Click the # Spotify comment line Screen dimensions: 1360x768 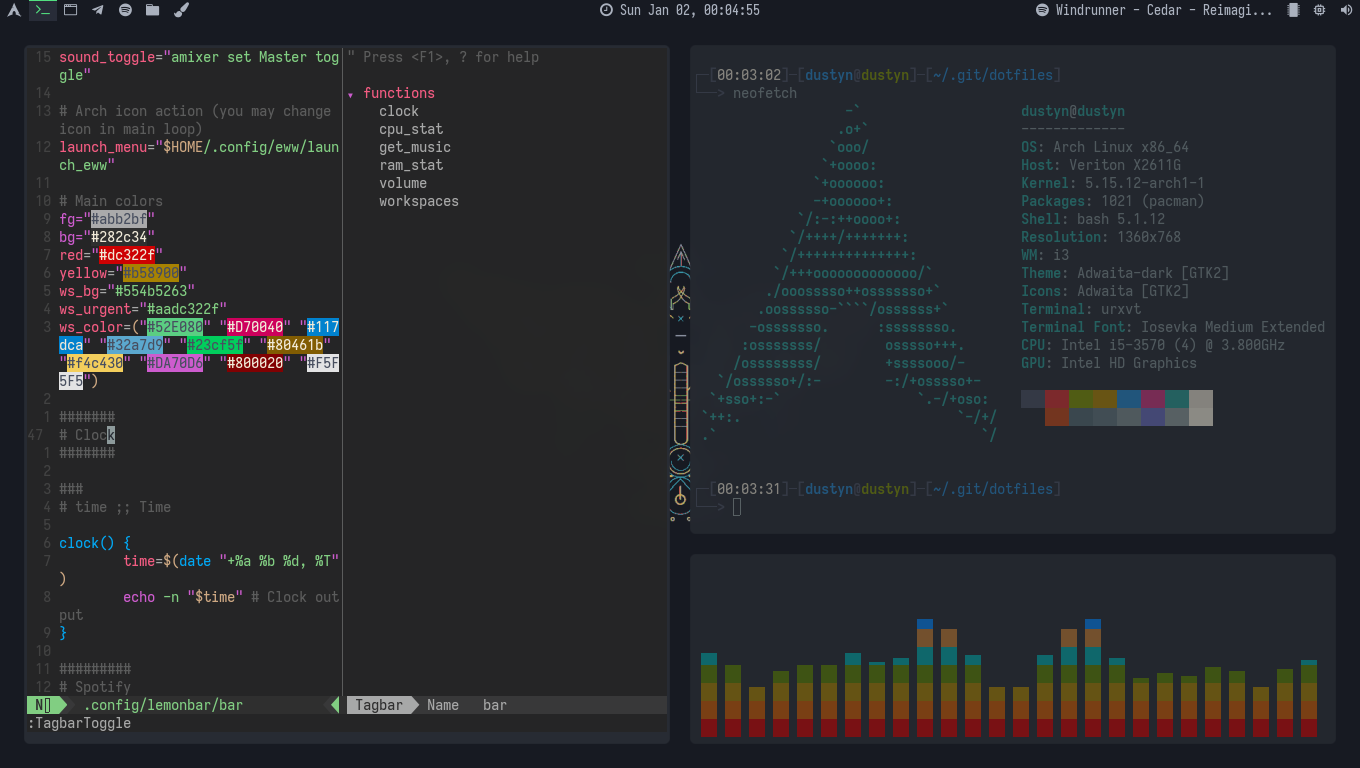[95, 687]
